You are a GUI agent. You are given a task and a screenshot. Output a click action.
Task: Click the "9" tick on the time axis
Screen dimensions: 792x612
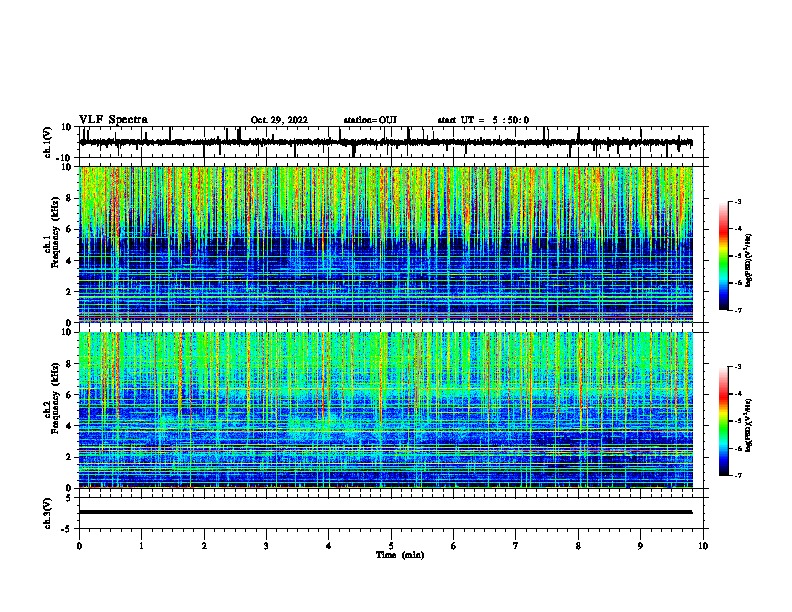click(x=640, y=546)
